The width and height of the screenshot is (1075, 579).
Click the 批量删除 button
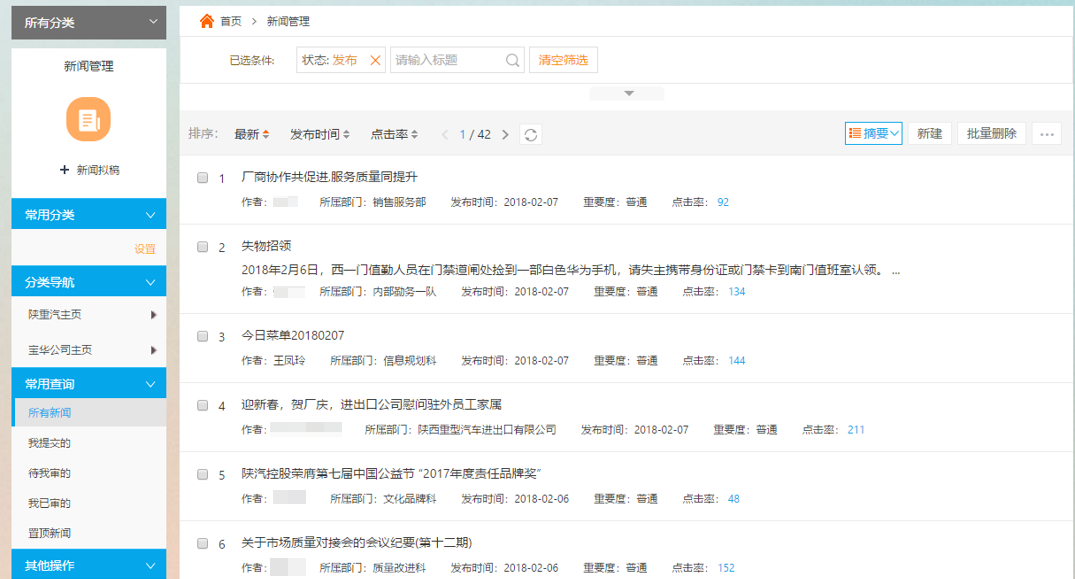(991, 134)
